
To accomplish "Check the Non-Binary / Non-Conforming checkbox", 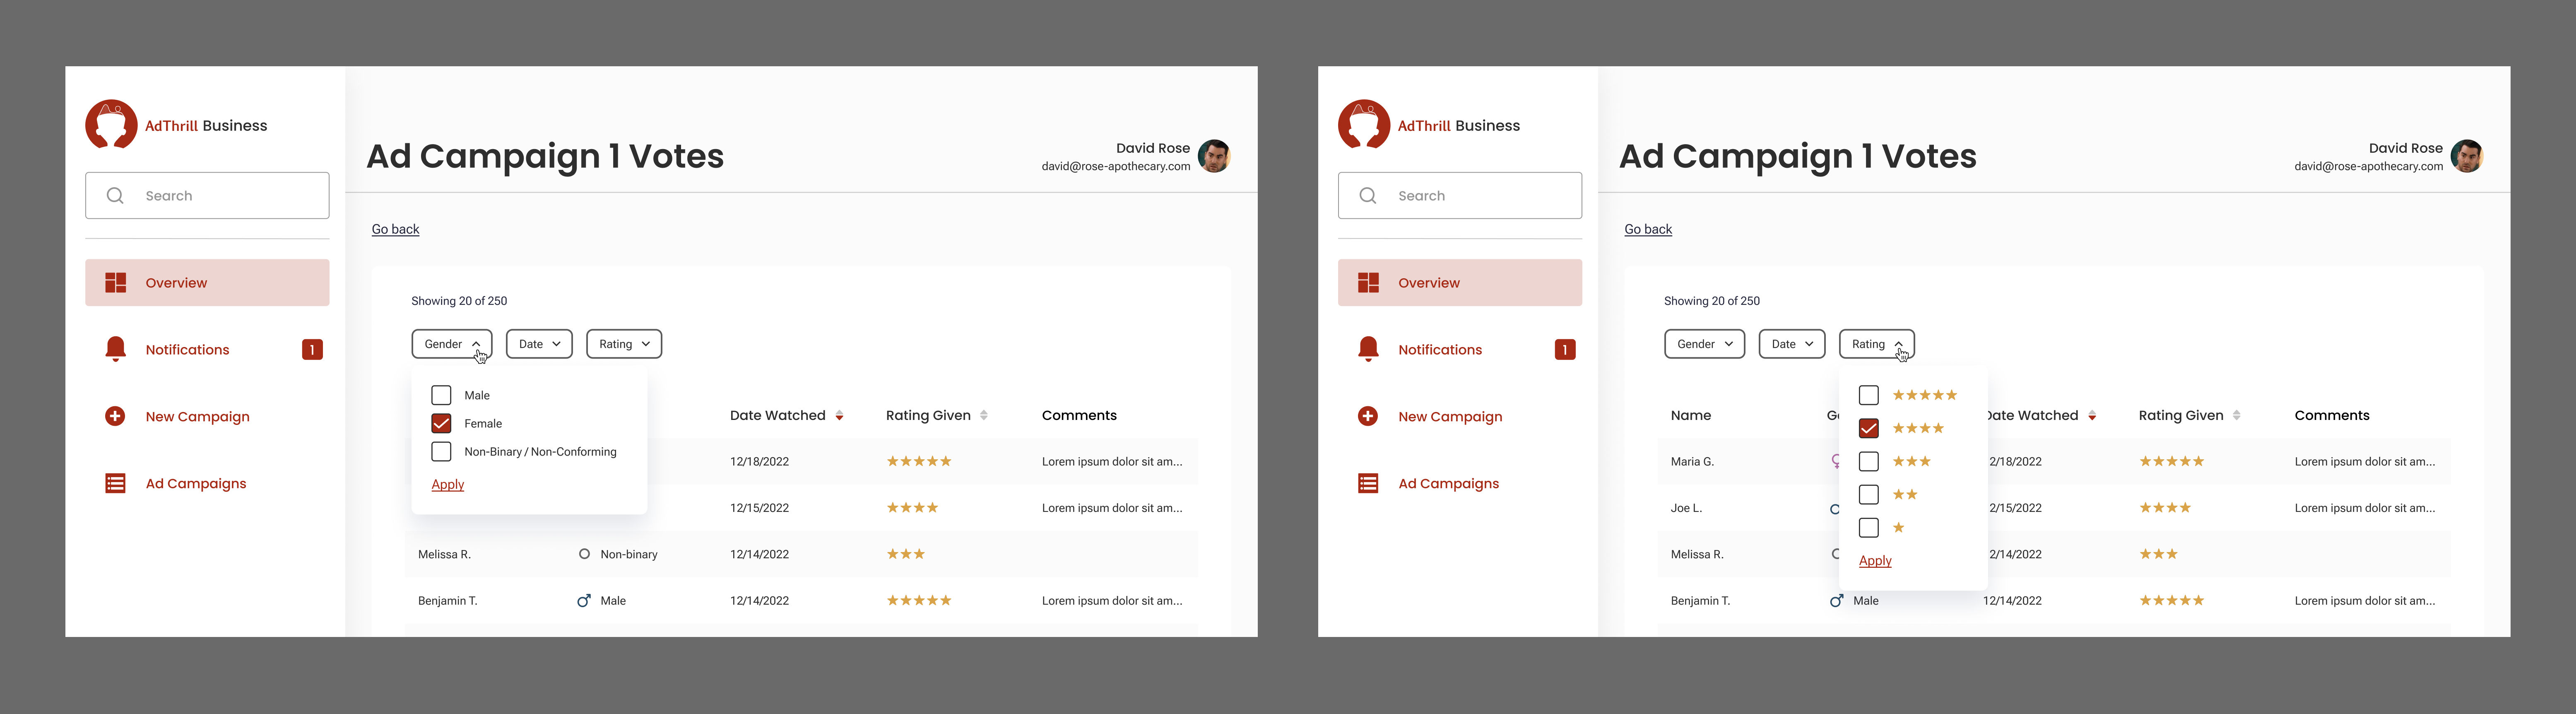I will (441, 451).
